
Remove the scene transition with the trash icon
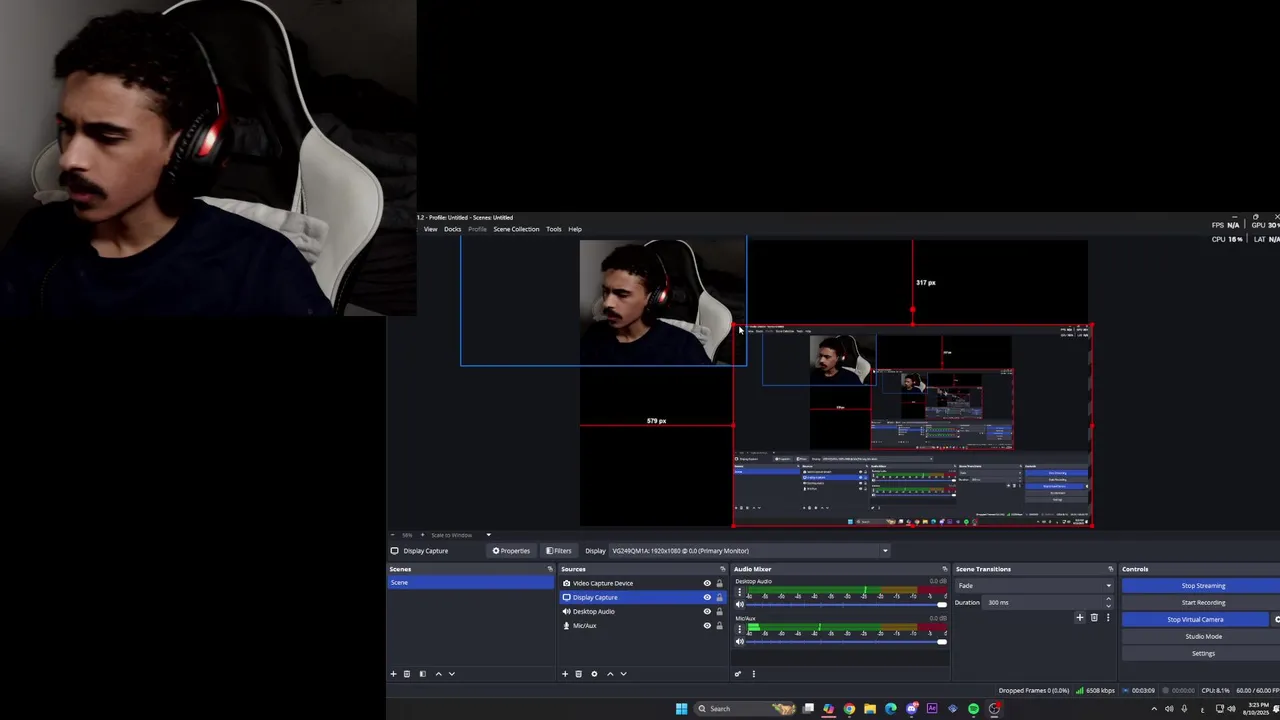(1094, 618)
